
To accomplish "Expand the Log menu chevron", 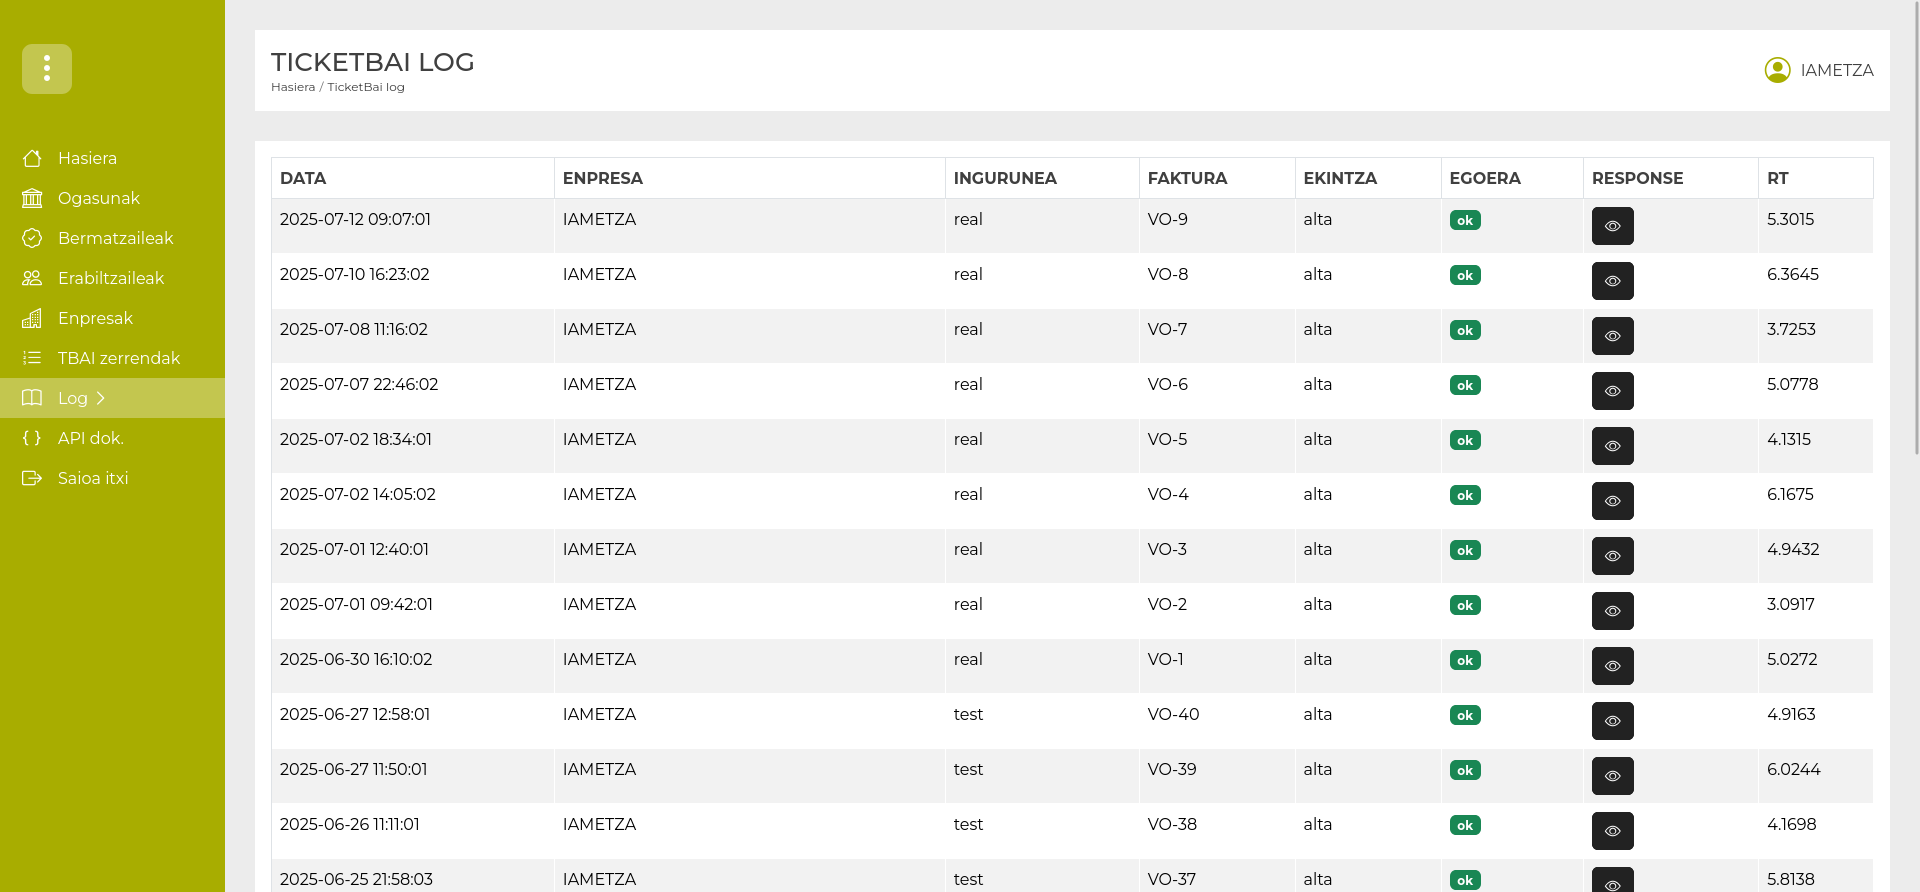I will (x=101, y=398).
